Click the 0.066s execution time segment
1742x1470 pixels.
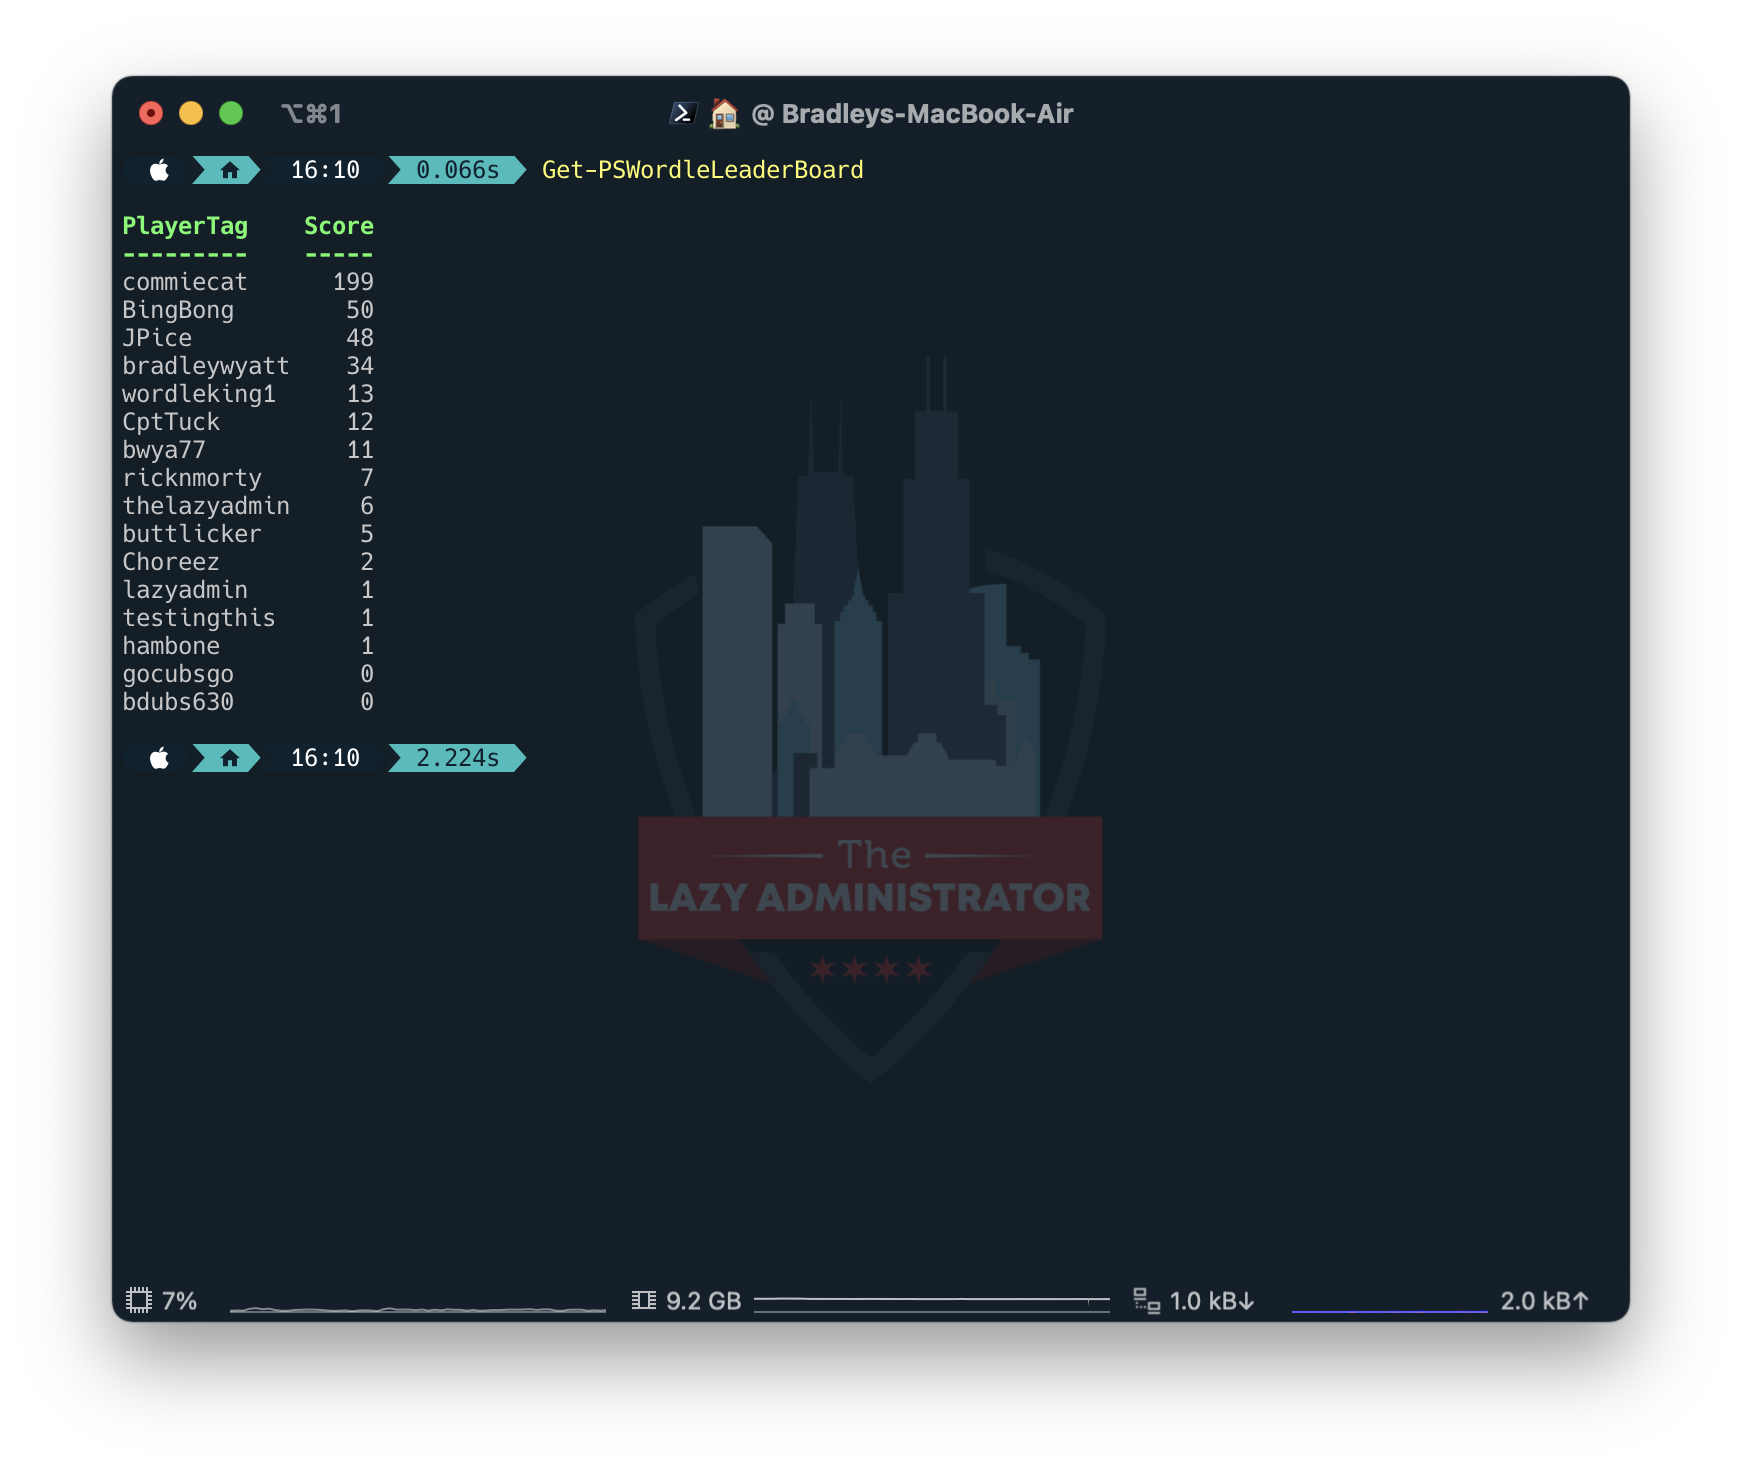pos(457,170)
